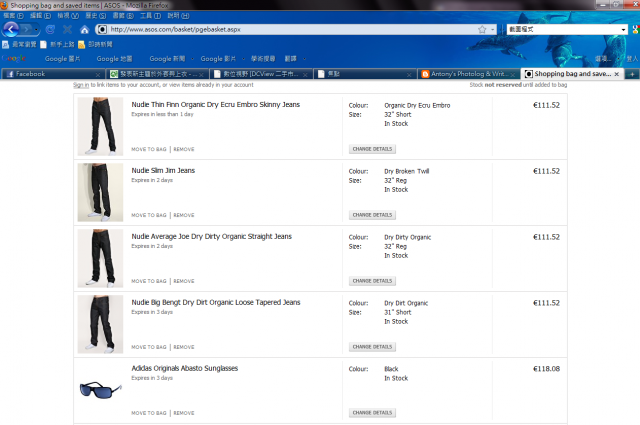Click the Nudie Big Bengt jeans thumbnail
640x425 pixels.
tap(100, 324)
